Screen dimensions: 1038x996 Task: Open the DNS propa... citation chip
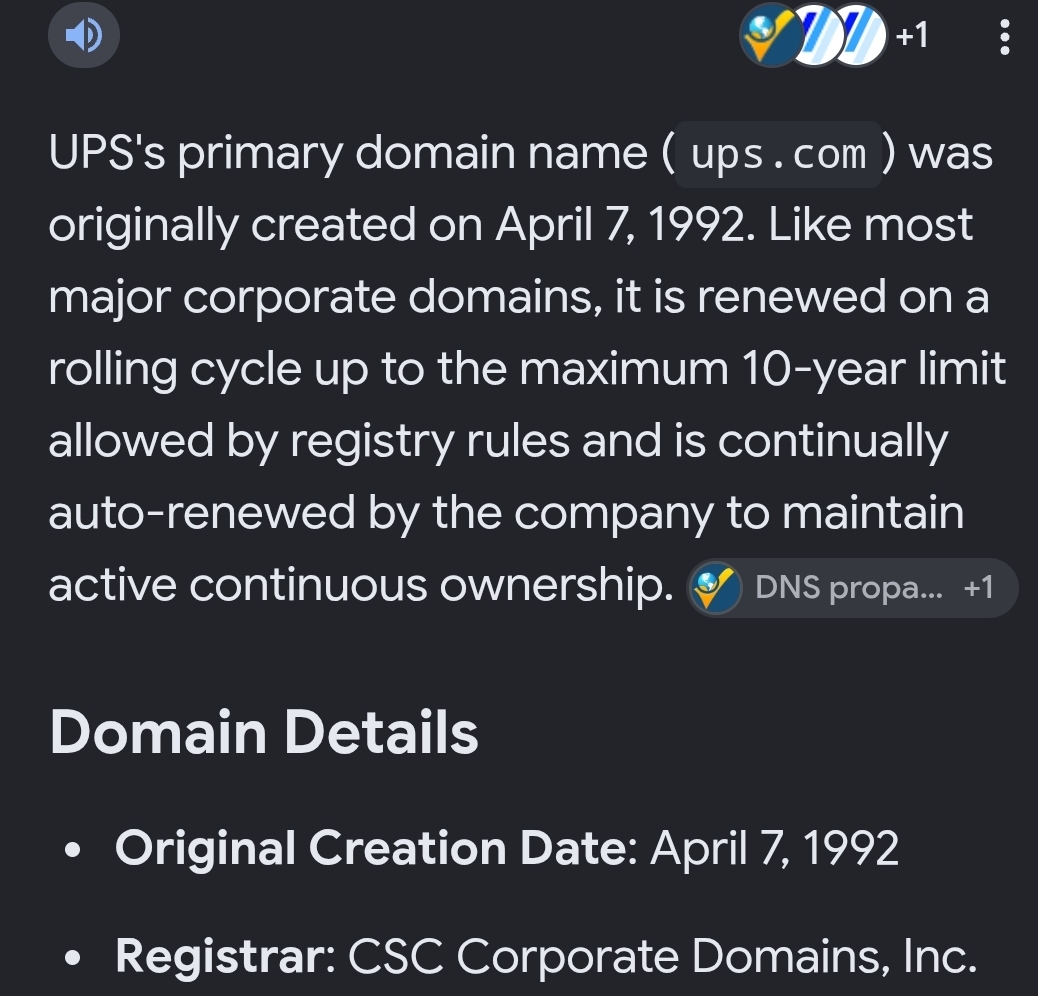click(x=852, y=588)
